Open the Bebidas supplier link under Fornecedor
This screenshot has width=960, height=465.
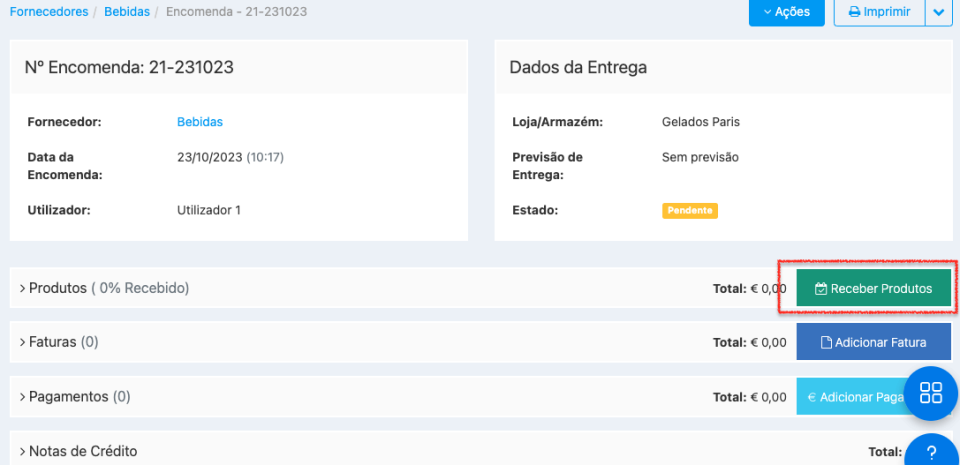pos(200,122)
